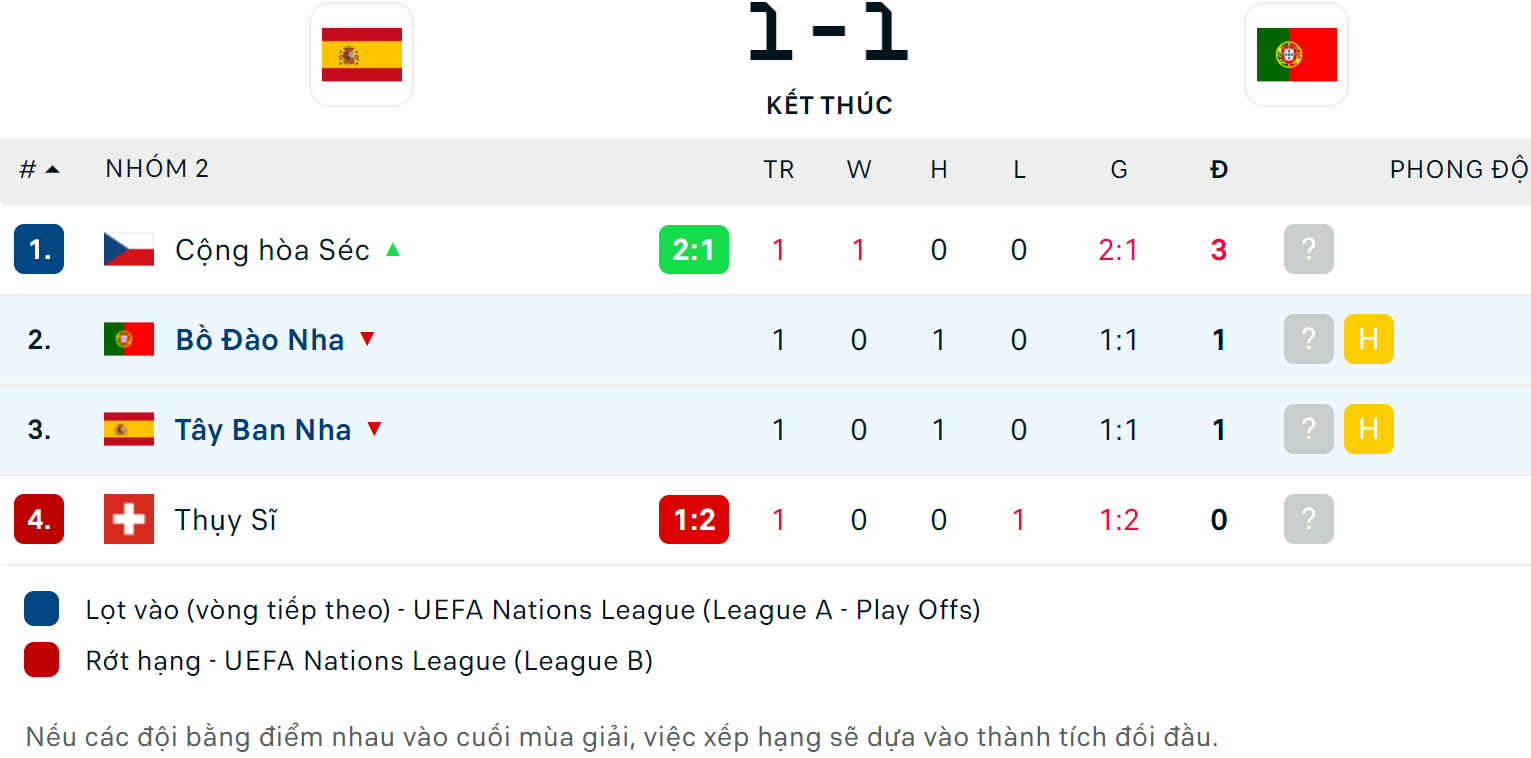Click the TR matches played column header

tap(779, 170)
